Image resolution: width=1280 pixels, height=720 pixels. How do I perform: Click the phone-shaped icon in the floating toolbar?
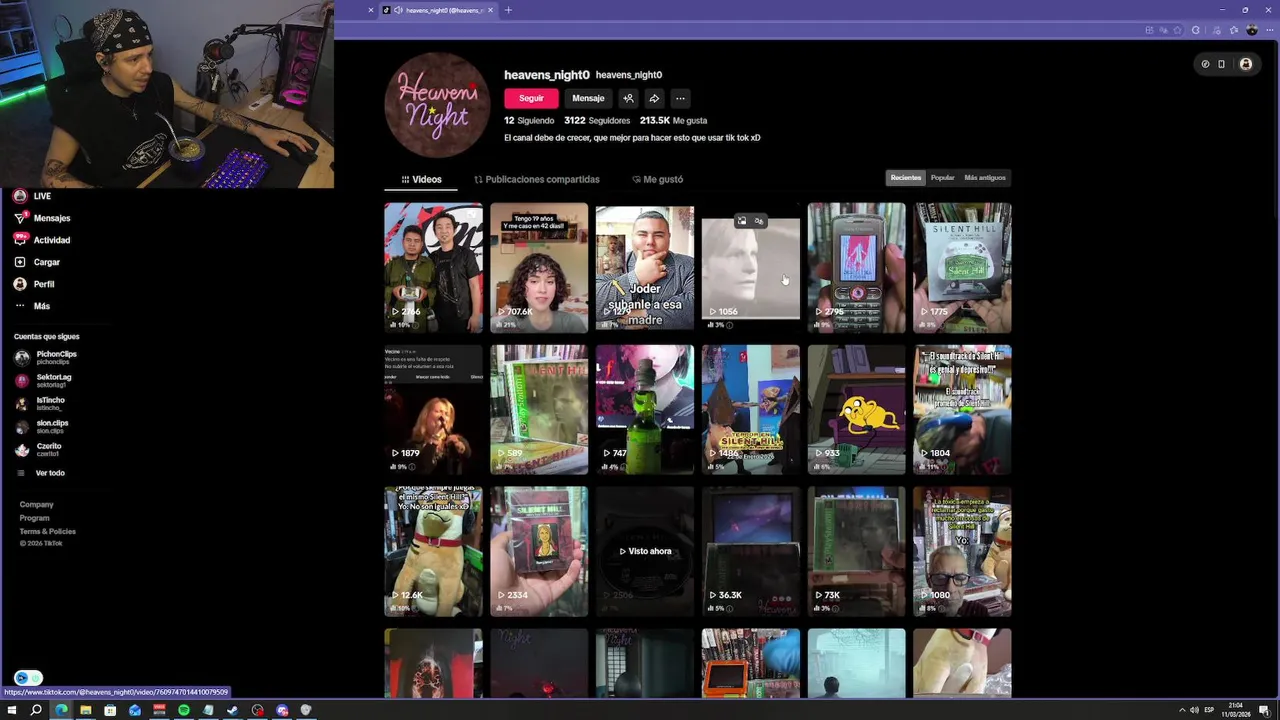pyautogui.click(x=1221, y=64)
